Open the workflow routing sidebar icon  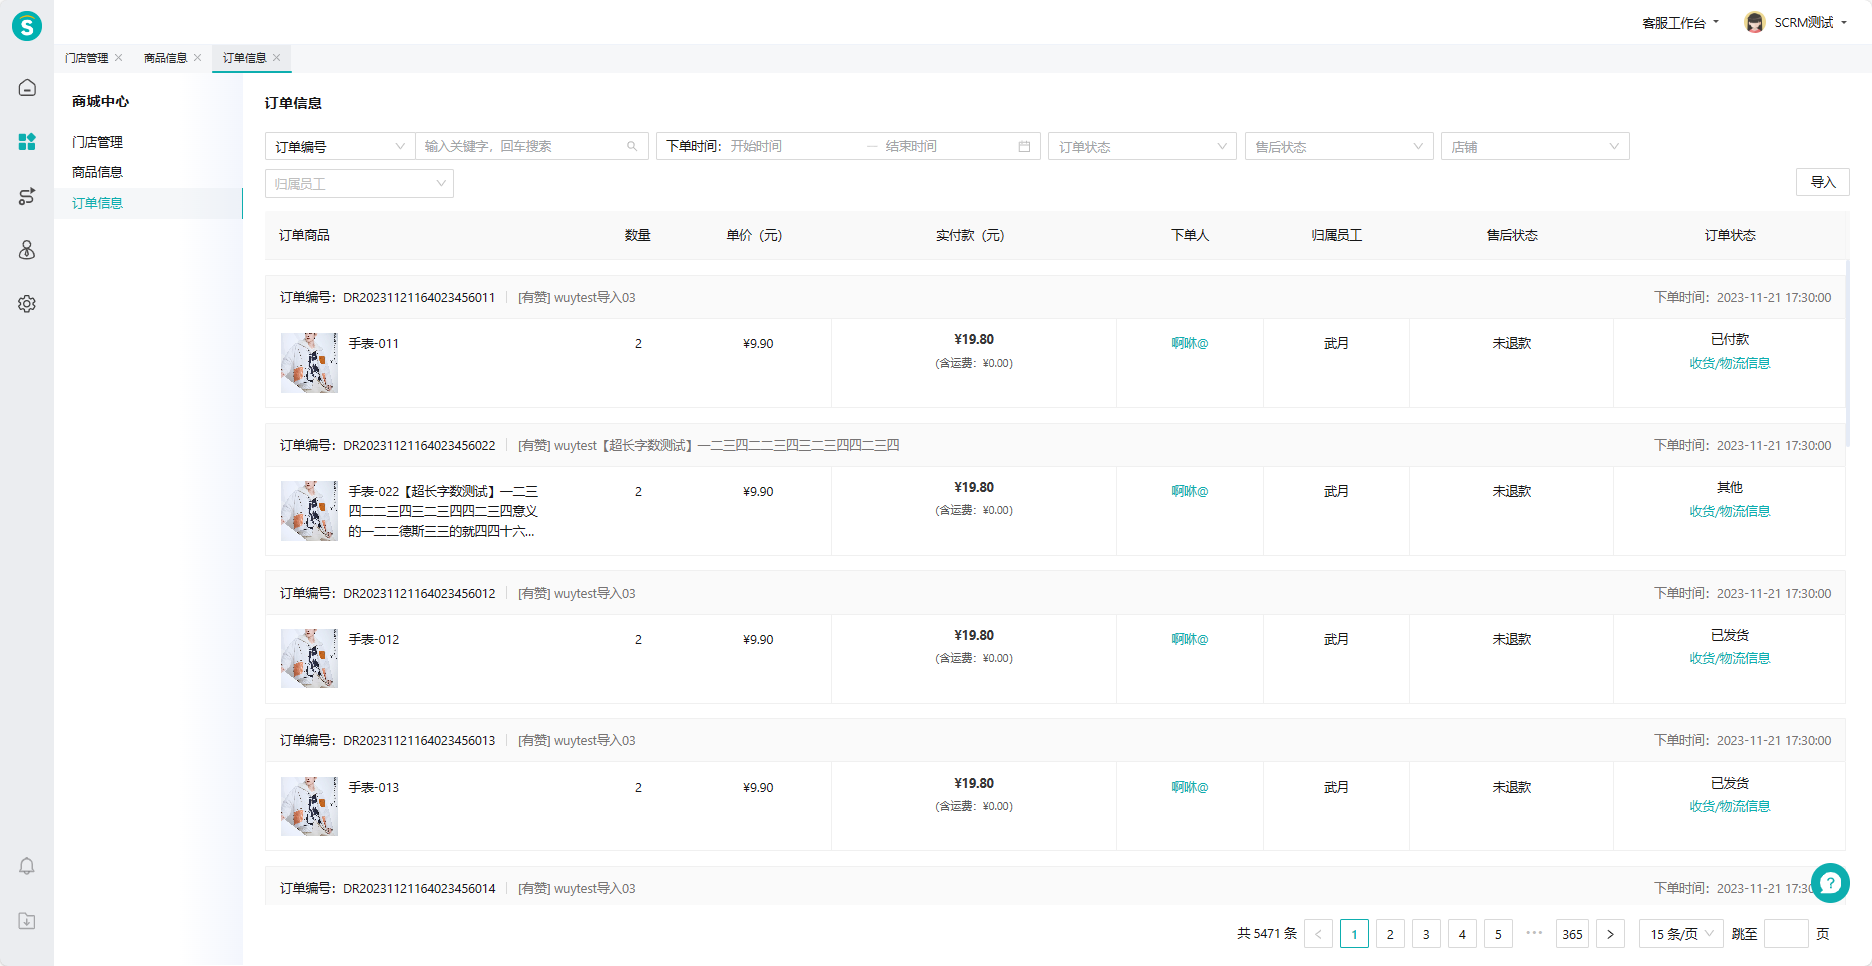pyautogui.click(x=27, y=196)
